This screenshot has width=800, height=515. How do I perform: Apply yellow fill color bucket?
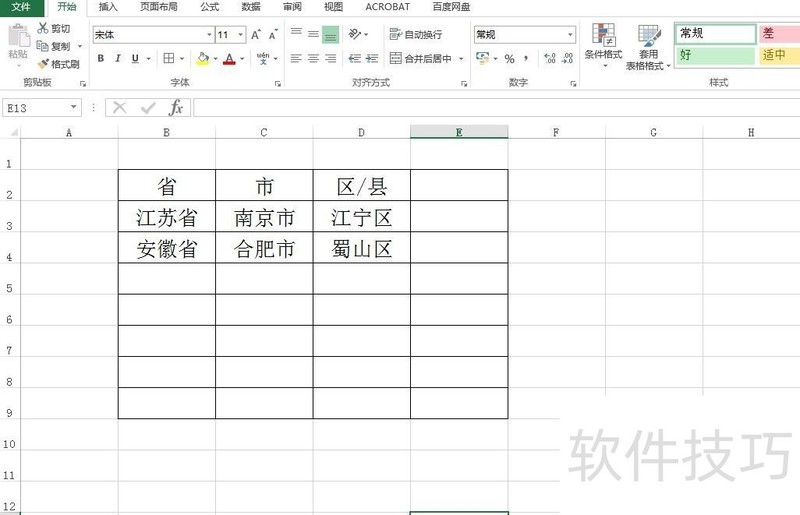pyautogui.click(x=203, y=59)
